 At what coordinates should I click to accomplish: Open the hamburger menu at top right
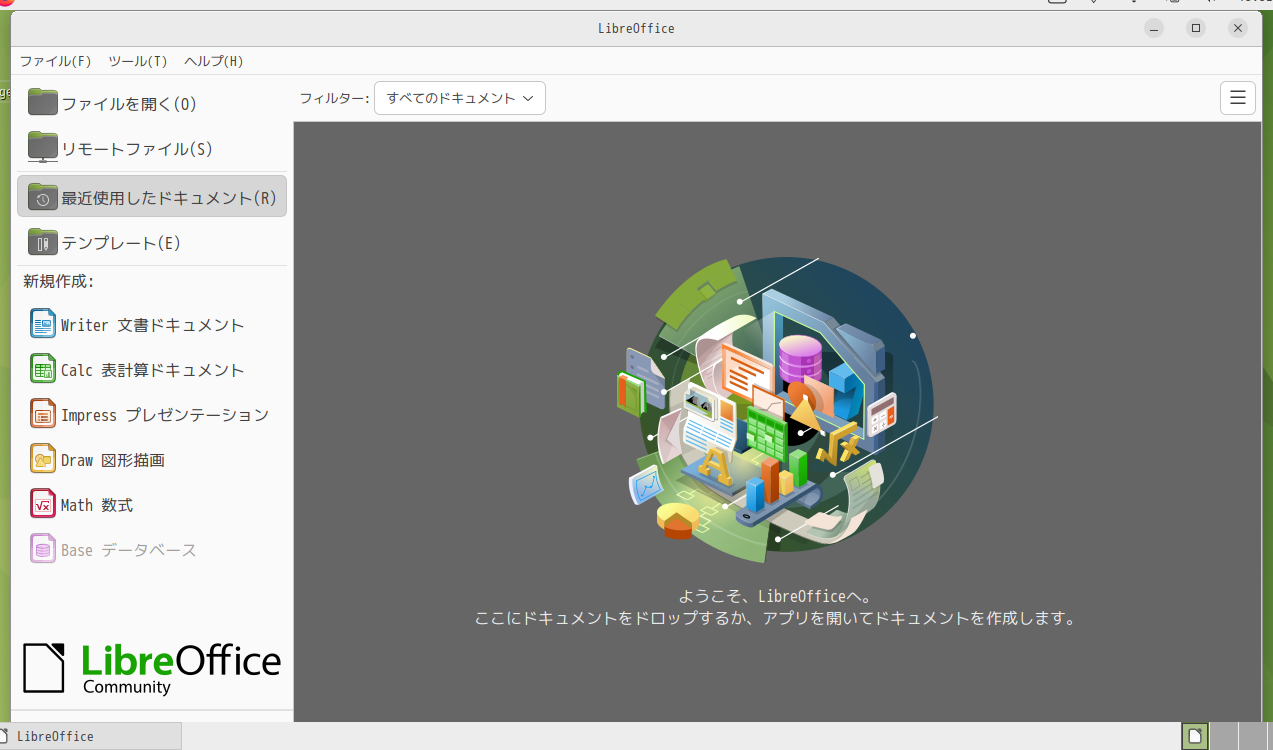click(x=1237, y=98)
